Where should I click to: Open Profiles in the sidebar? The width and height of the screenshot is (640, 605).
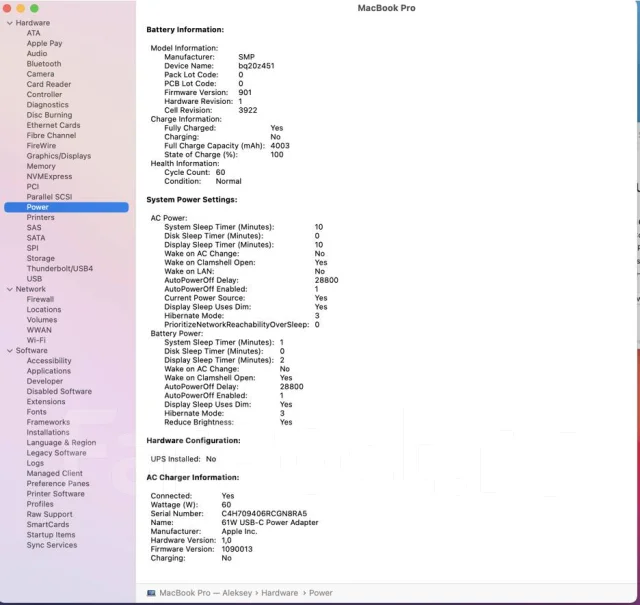click(40, 504)
